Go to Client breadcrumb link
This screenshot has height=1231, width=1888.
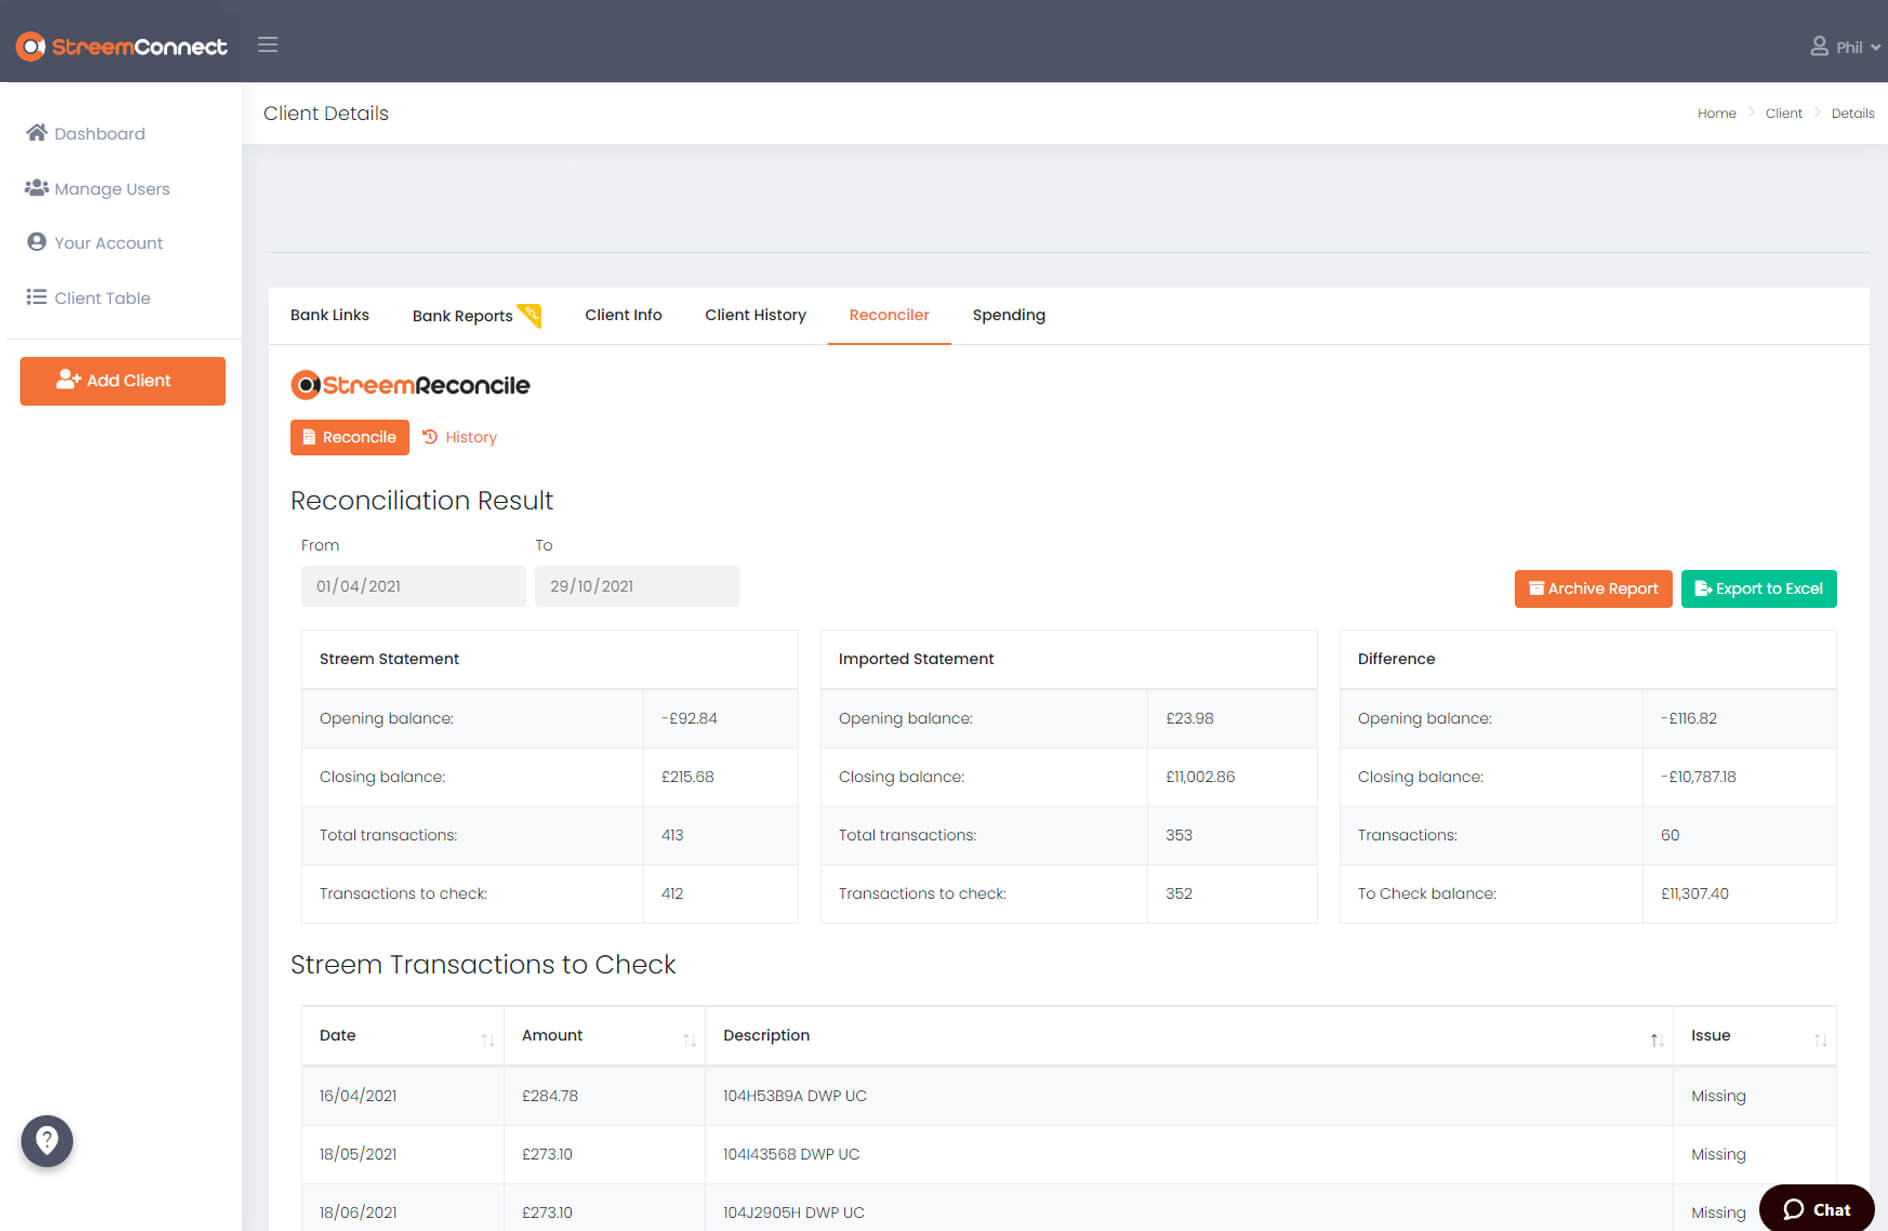tap(1783, 113)
